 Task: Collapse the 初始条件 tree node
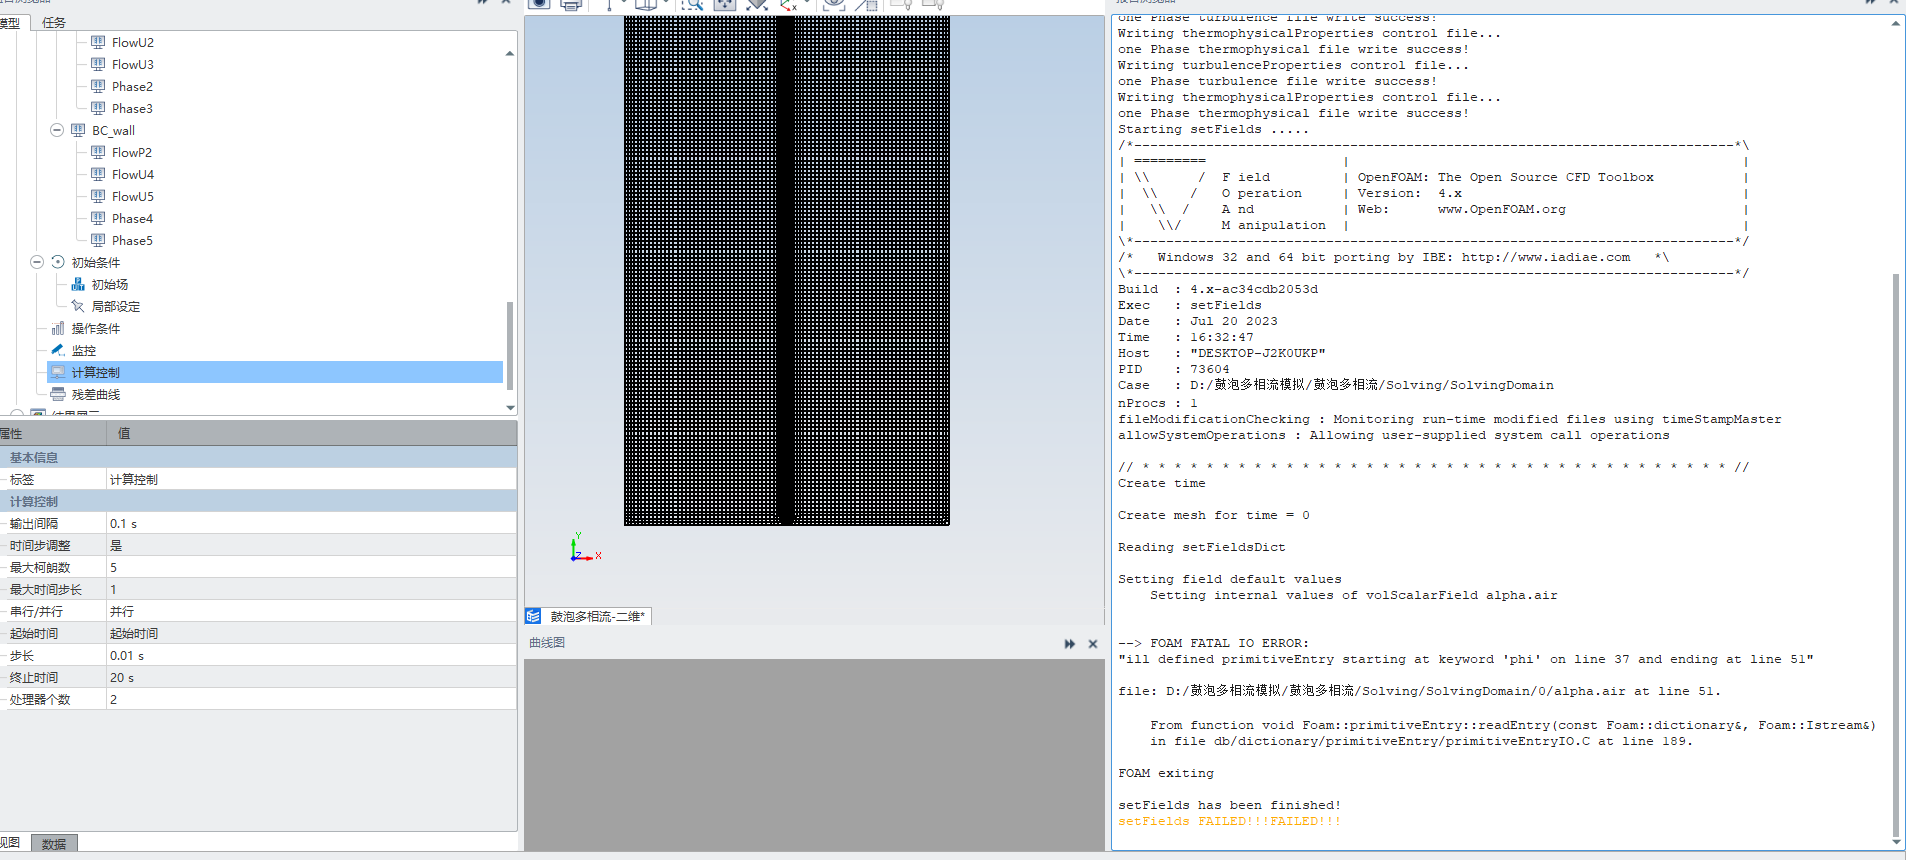click(x=37, y=262)
